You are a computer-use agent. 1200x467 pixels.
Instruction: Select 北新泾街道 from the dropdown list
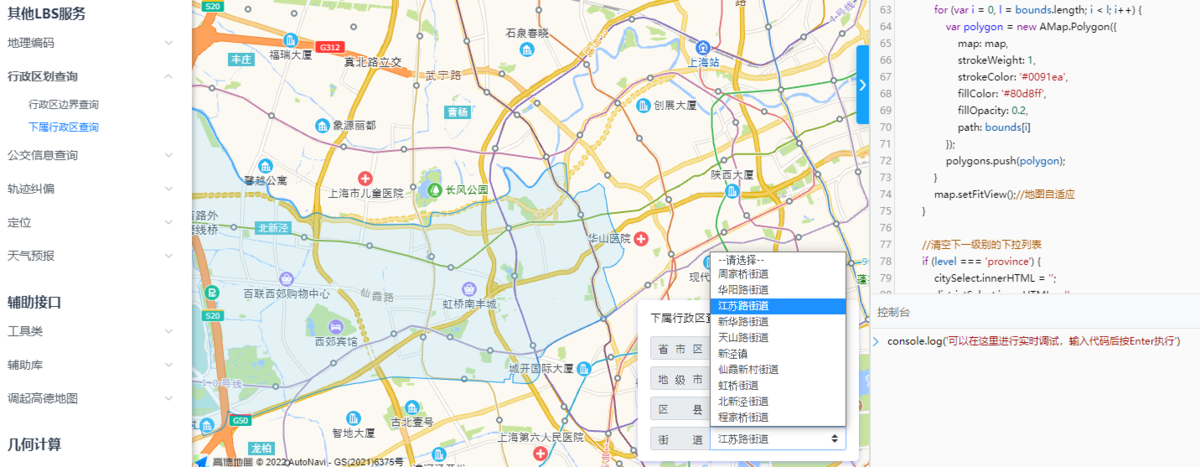(x=779, y=402)
